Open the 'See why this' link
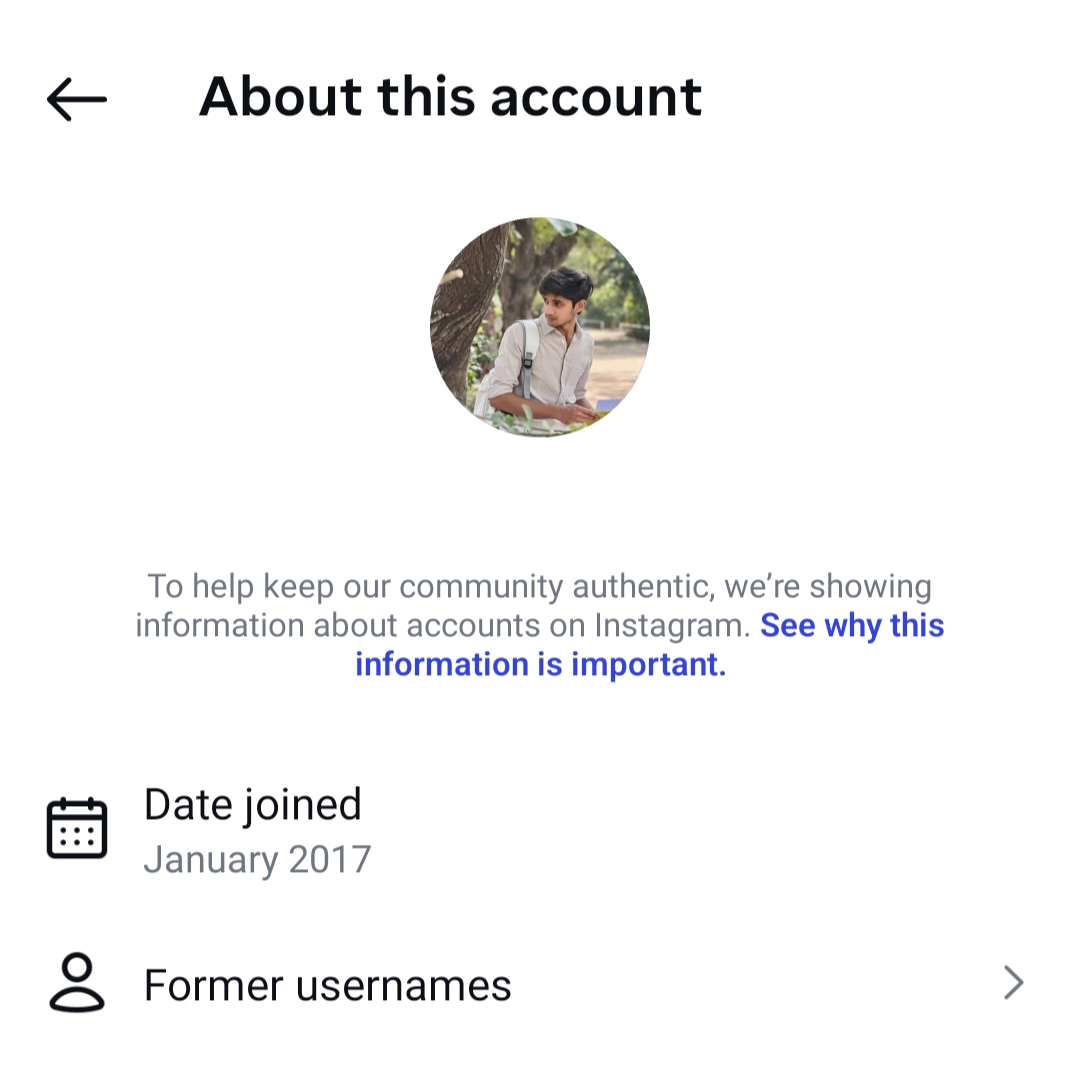This screenshot has width=1080, height=1080. click(x=852, y=626)
